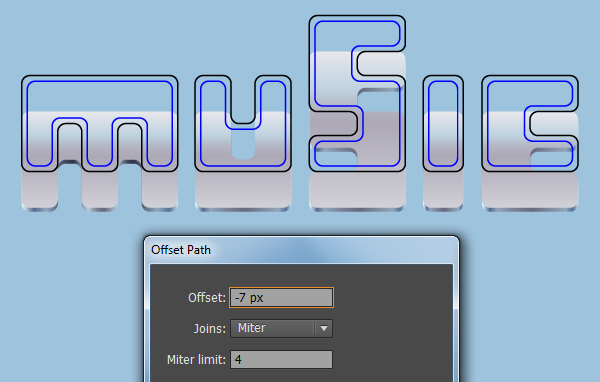Select the letter i shape on canvas
The width and height of the screenshot is (600, 382).
point(443,123)
